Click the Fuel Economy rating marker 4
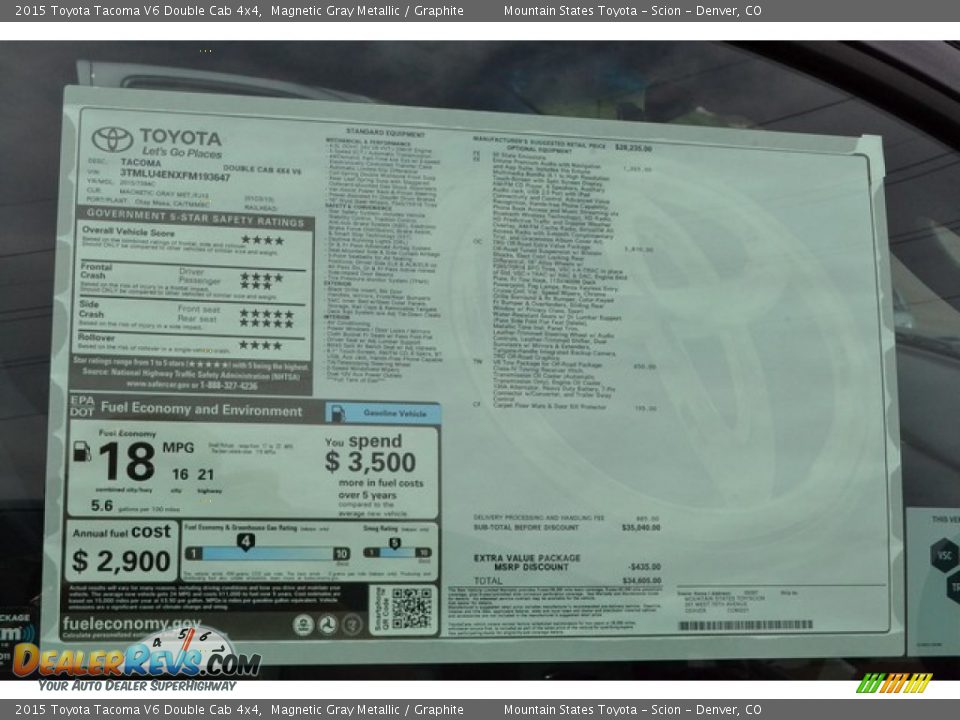Viewport: 960px width, 720px height. tap(245, 543)
